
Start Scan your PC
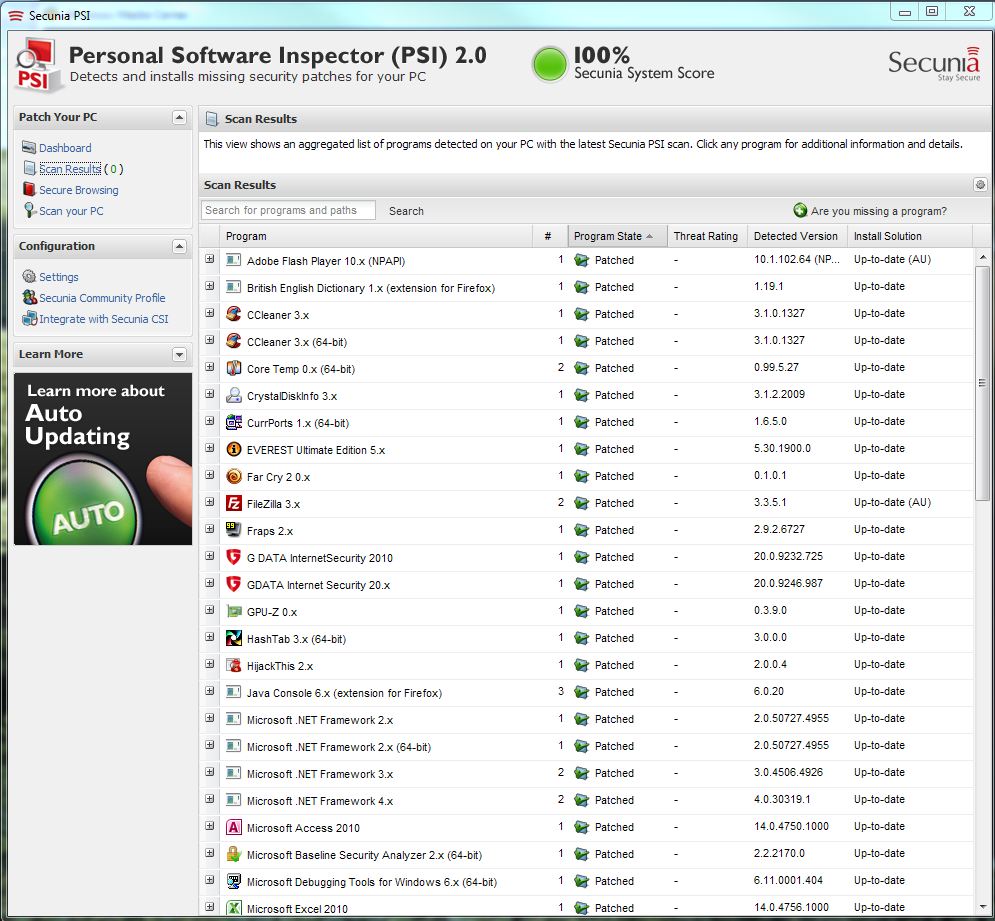pos(71,211)
